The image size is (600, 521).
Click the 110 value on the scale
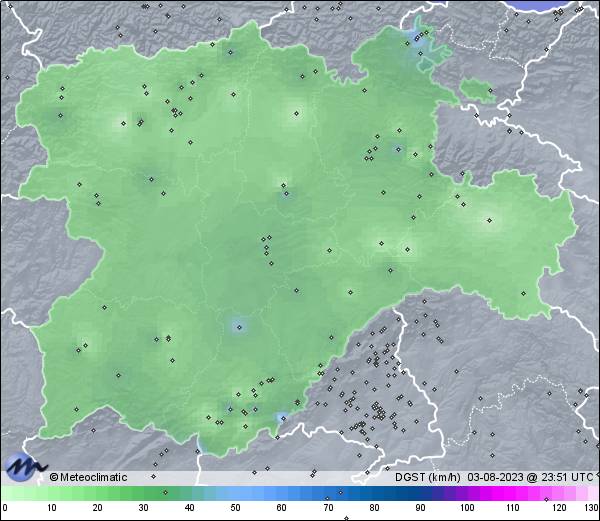point(513,508)
